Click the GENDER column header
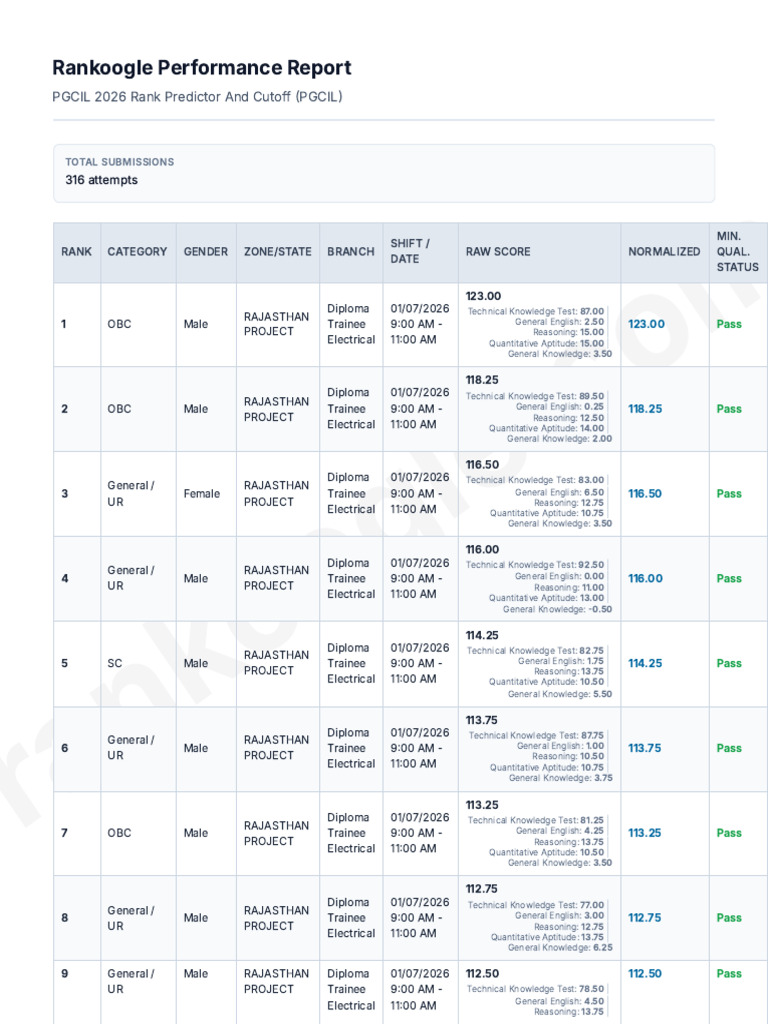Viewport: 768px width, 1024px height. pyautogui.click(x=206, y=251)
